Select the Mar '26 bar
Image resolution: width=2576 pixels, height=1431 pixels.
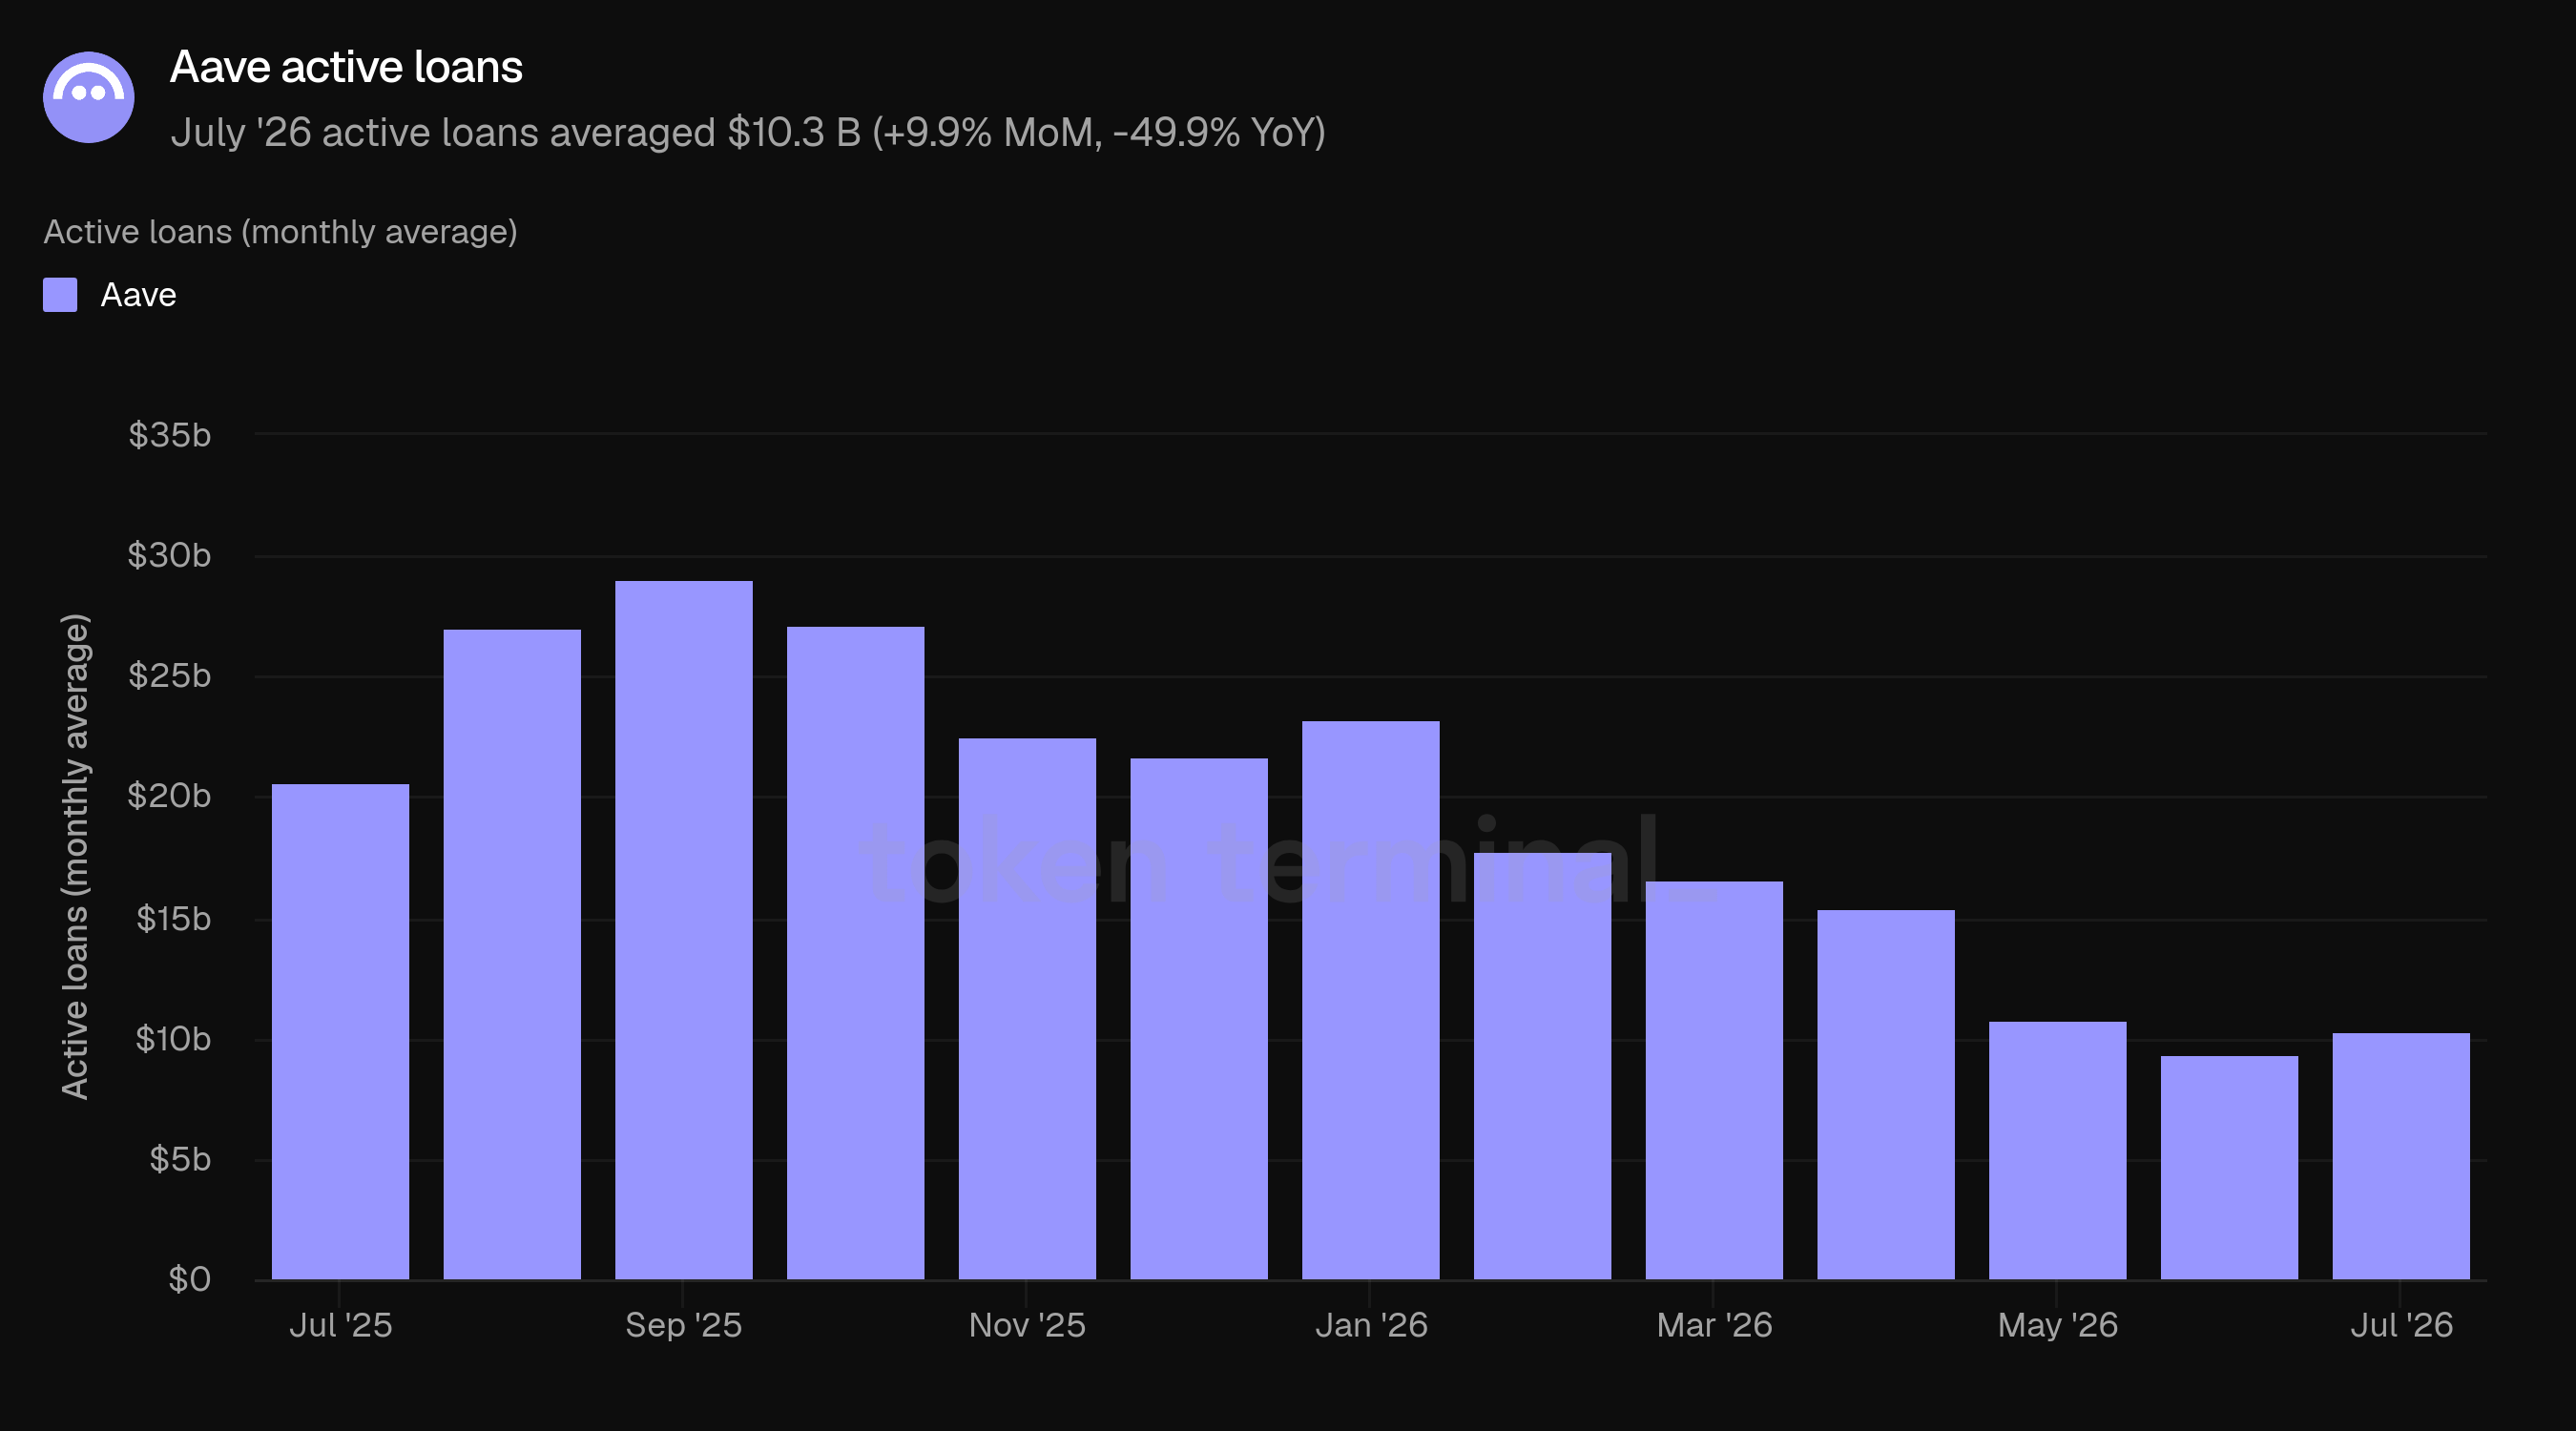pos(1714,1081)
